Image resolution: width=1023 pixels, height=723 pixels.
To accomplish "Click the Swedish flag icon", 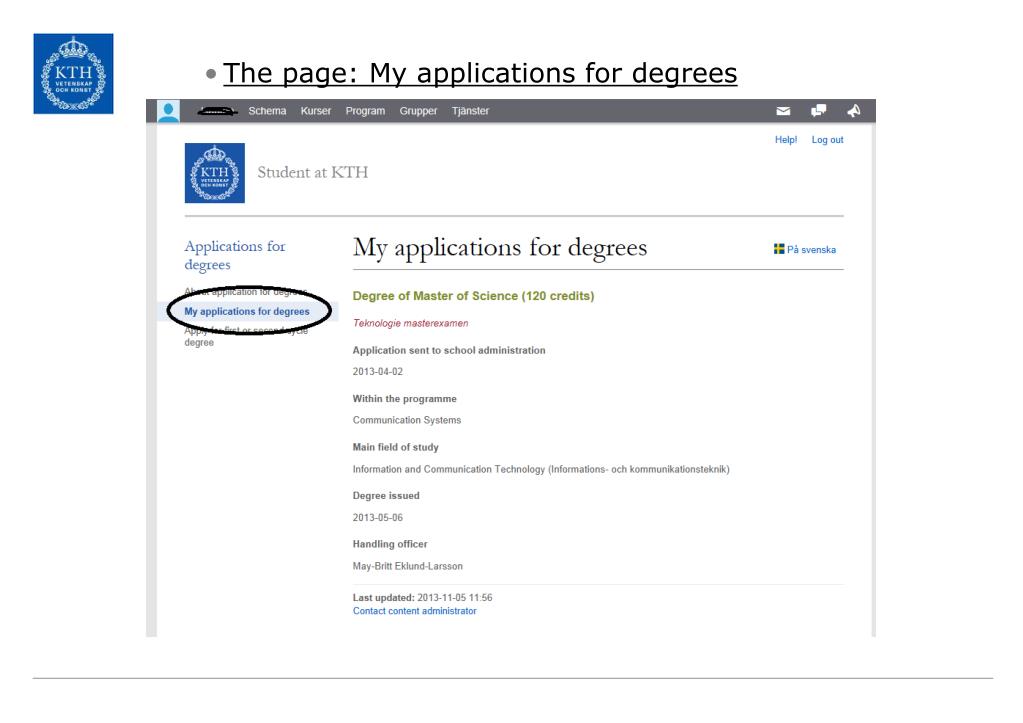I will [779, 249].
